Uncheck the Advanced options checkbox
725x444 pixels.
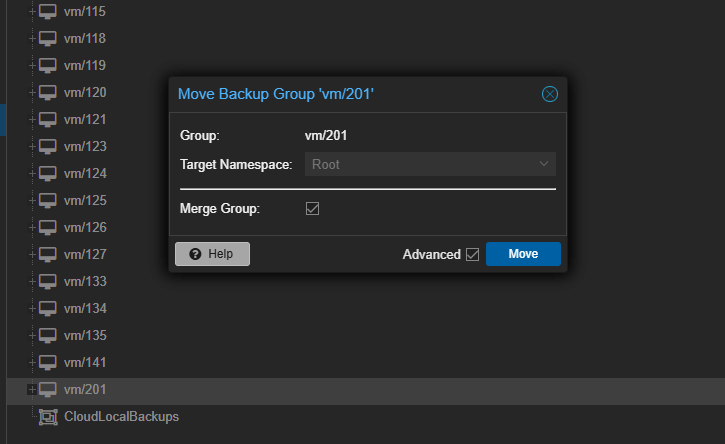pyautogui.click(x=472, y=254)
